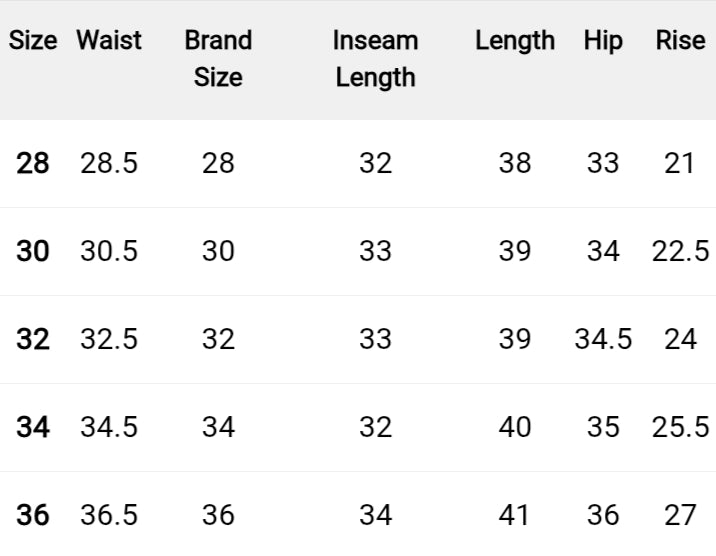Choose the bold size 32 row label
Screen dimensions: 716x556
[x=33, y=339]
